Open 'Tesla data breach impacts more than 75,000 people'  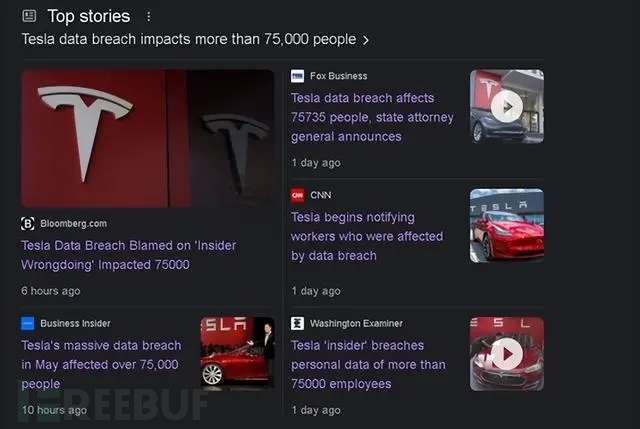click(189, 40)
